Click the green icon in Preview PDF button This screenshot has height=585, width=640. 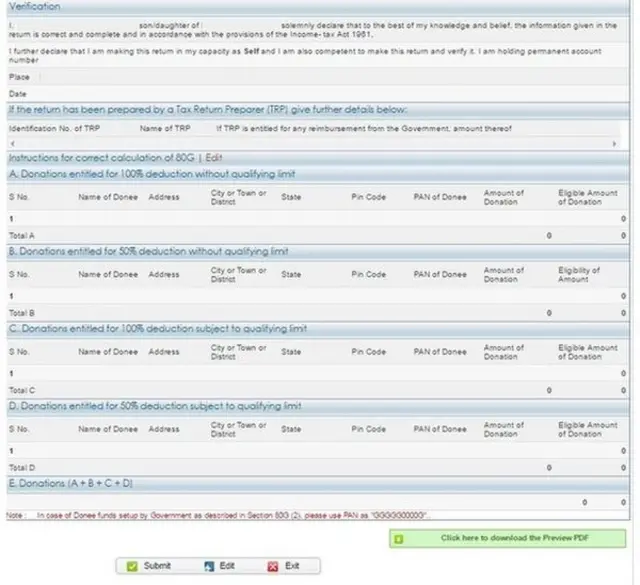(x=399, y=539)
